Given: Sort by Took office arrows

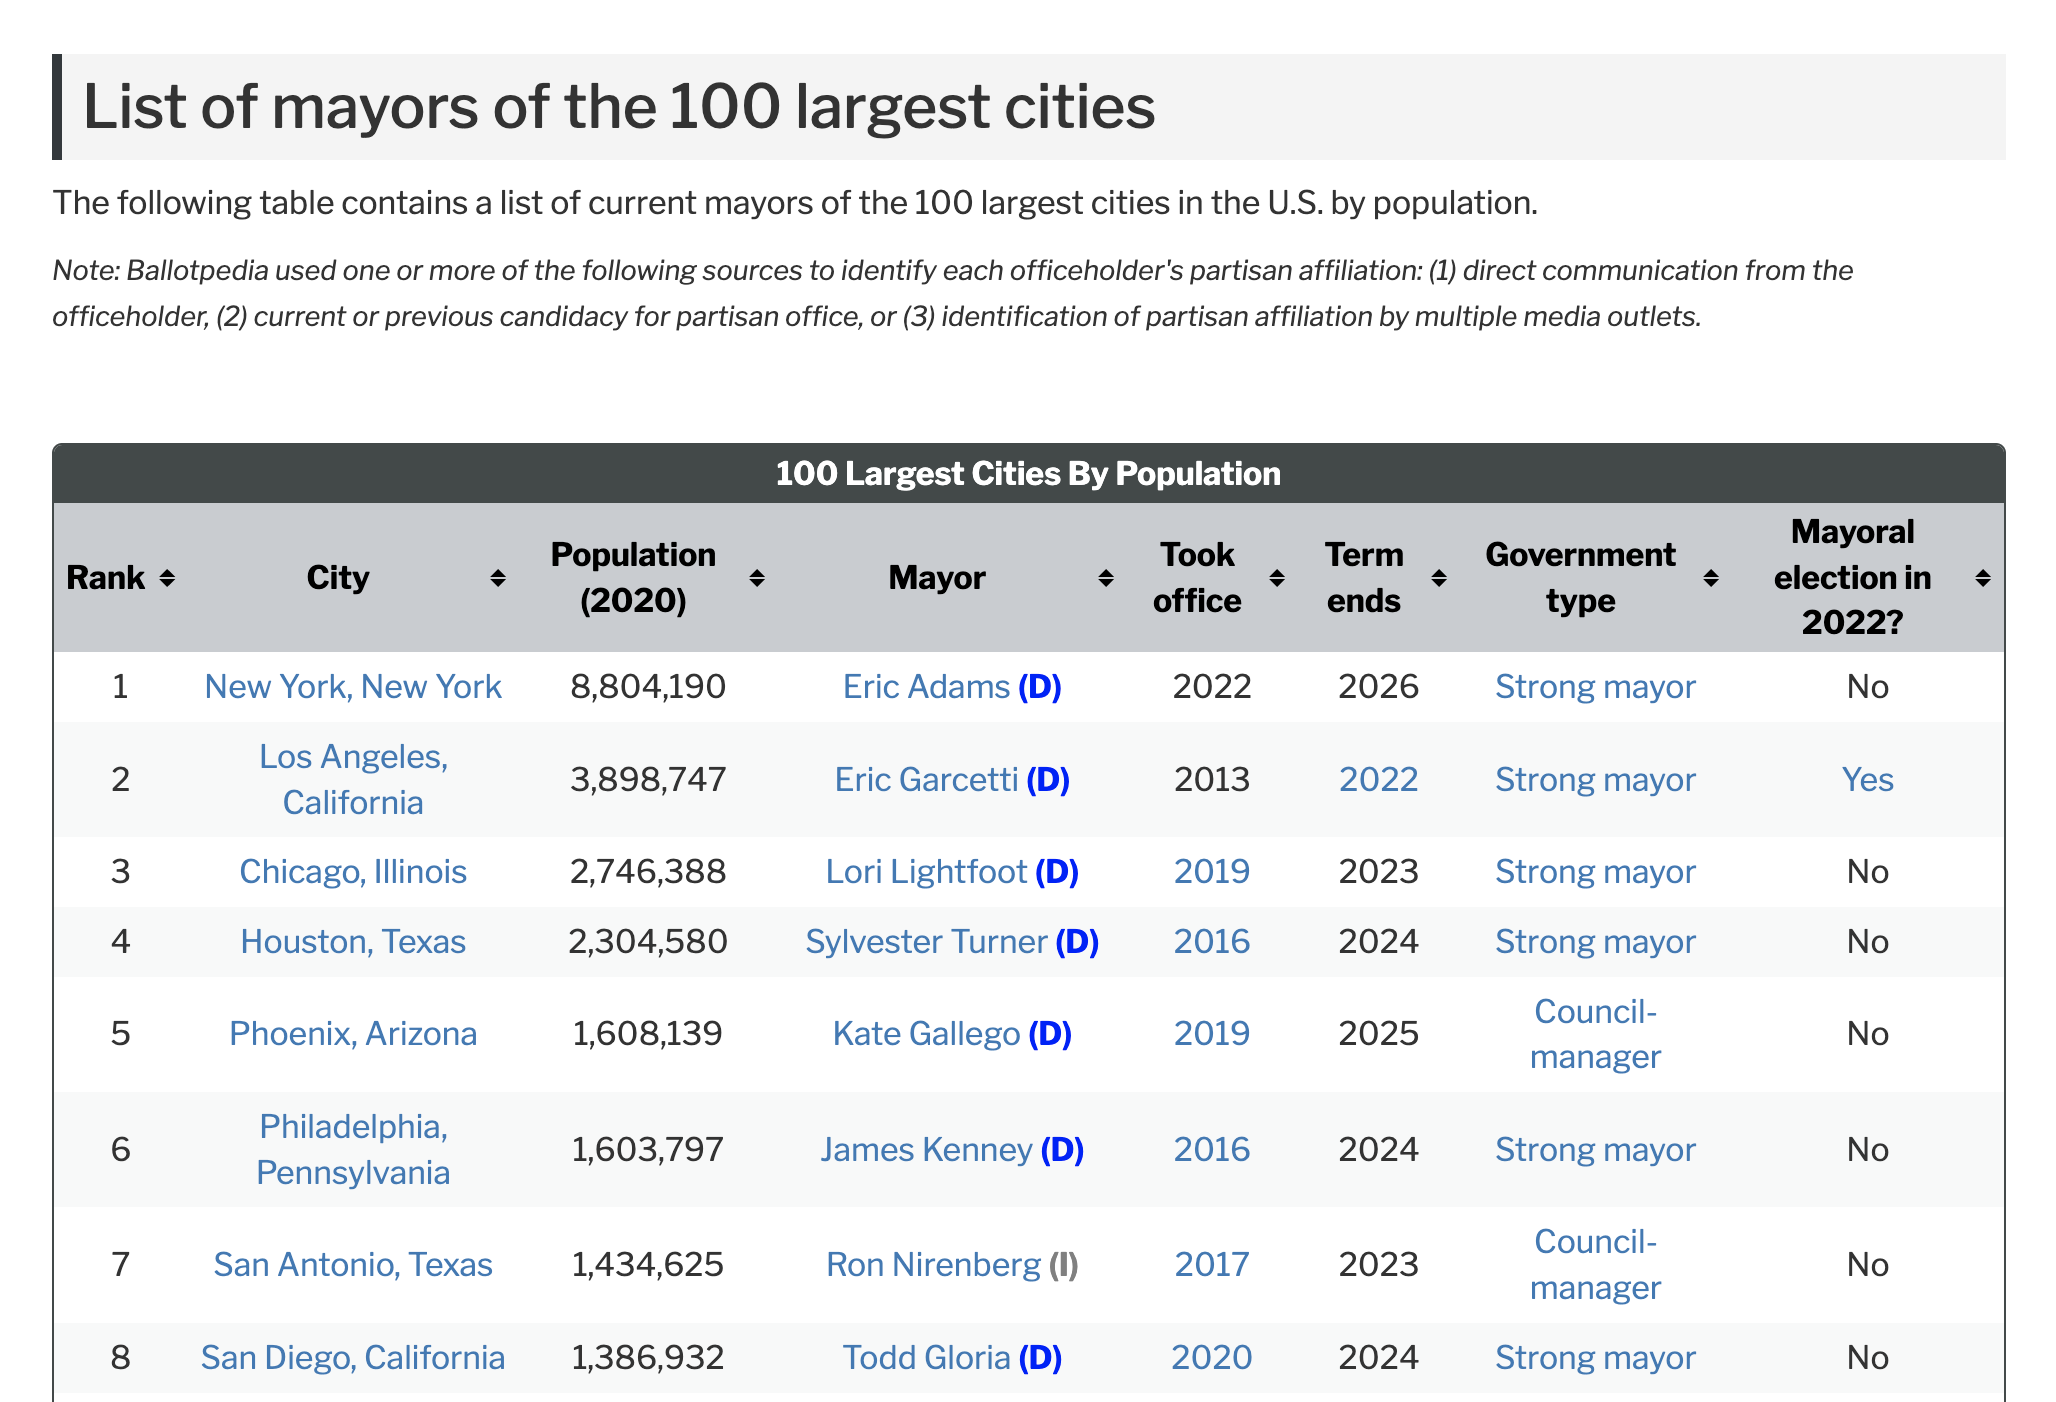Looking at the screenshot, I should (x=1277, y=578).
